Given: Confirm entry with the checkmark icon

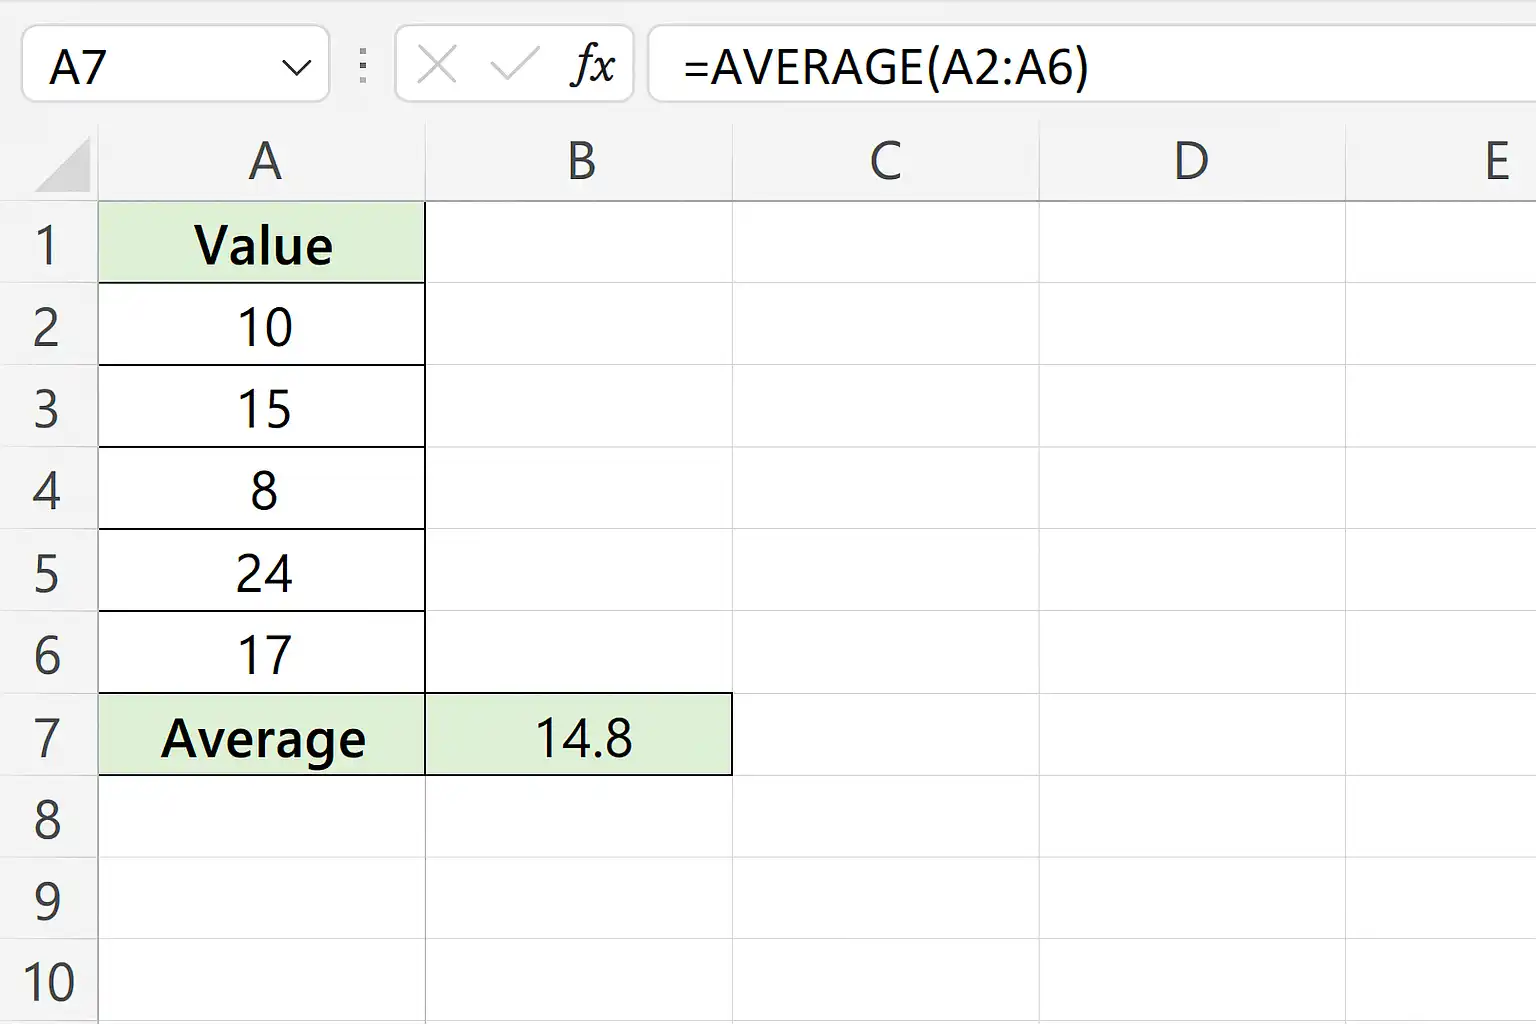Looking at the screenshot, I should click(514, 66).
